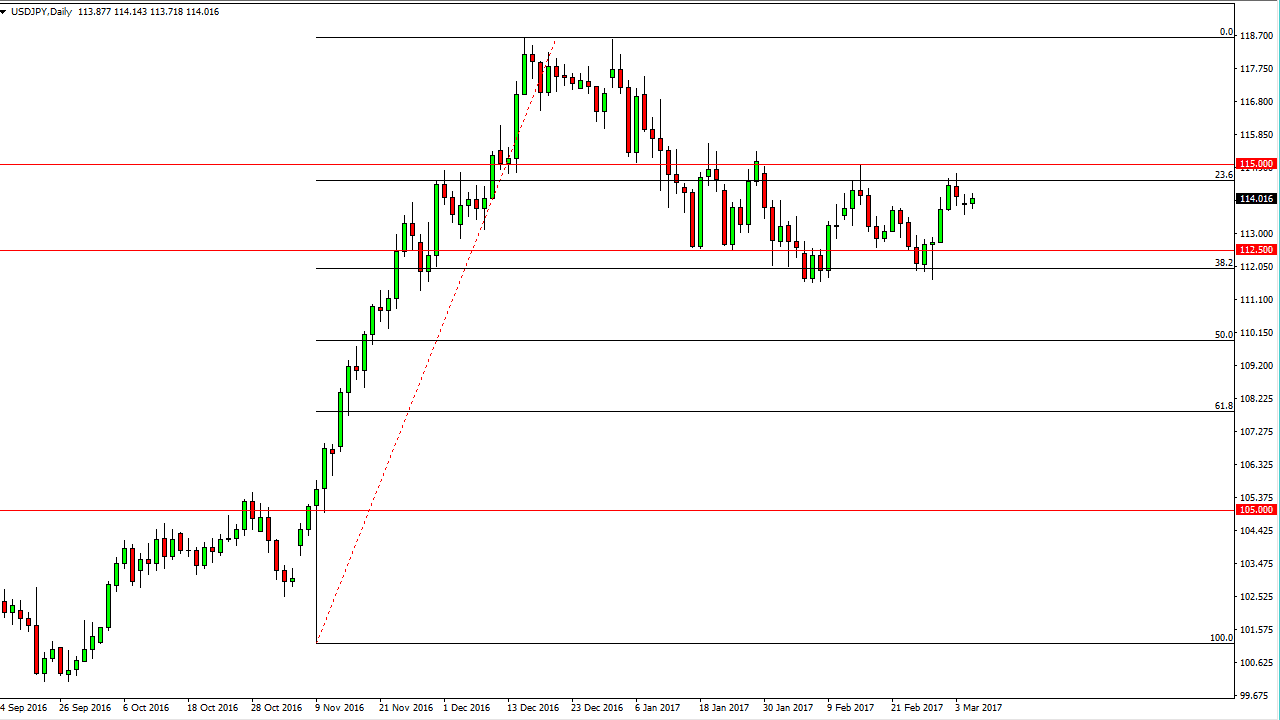Click the 3 Mar 2017 date label
Viewport: 1280px width, 720px height.
pos(979,708)
